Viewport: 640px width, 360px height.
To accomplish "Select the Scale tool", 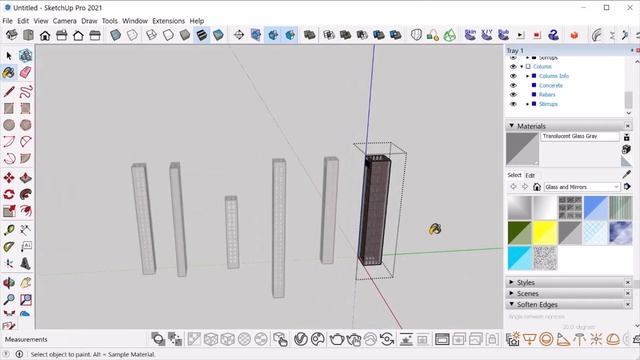I will click(x=9, y=211).
